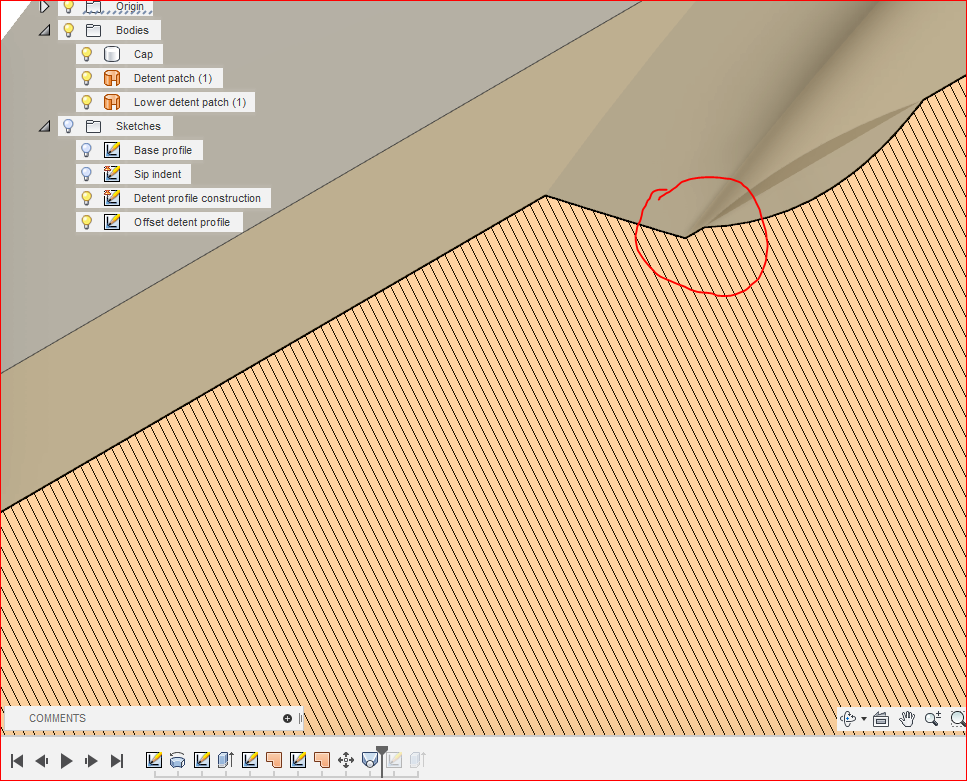Select the suppressed Extrude at timeline end
This screenshot has height=781, width=967.
[419, 759]
